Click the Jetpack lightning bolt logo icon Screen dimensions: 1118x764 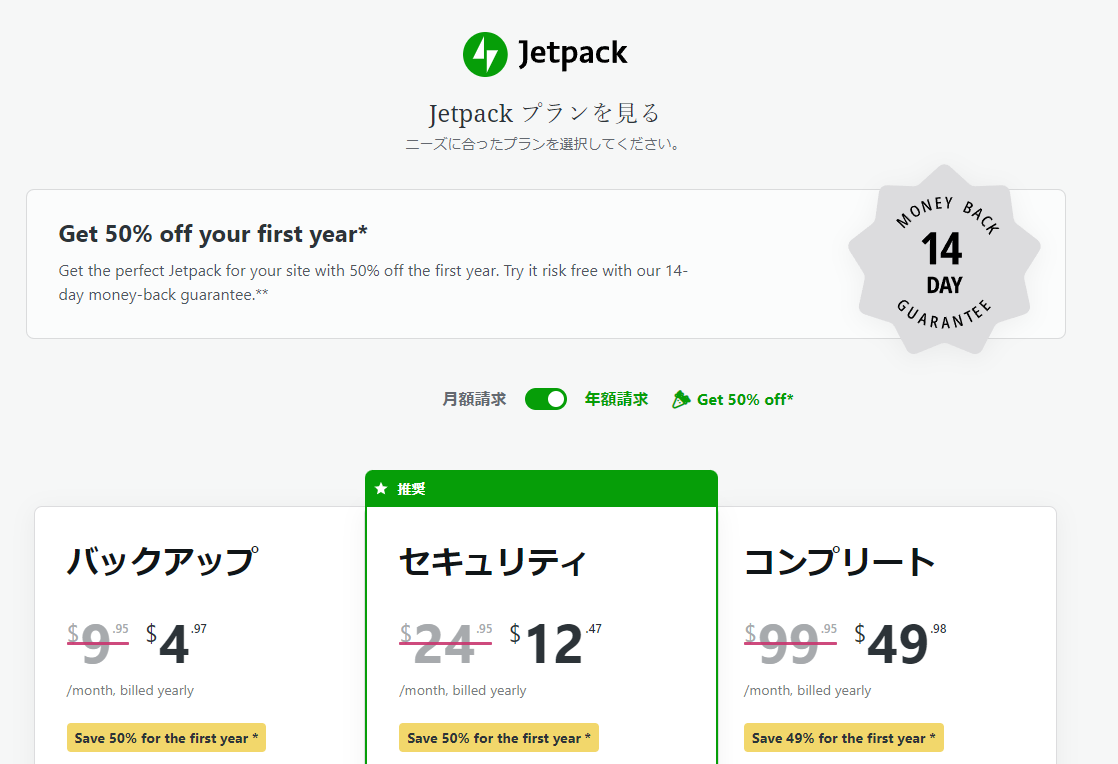pos(485,54)
